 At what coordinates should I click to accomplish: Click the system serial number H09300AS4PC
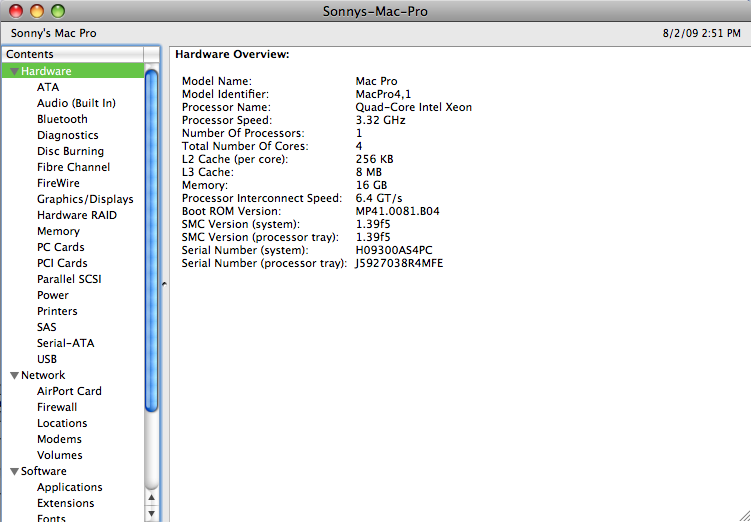click(394, 250)
